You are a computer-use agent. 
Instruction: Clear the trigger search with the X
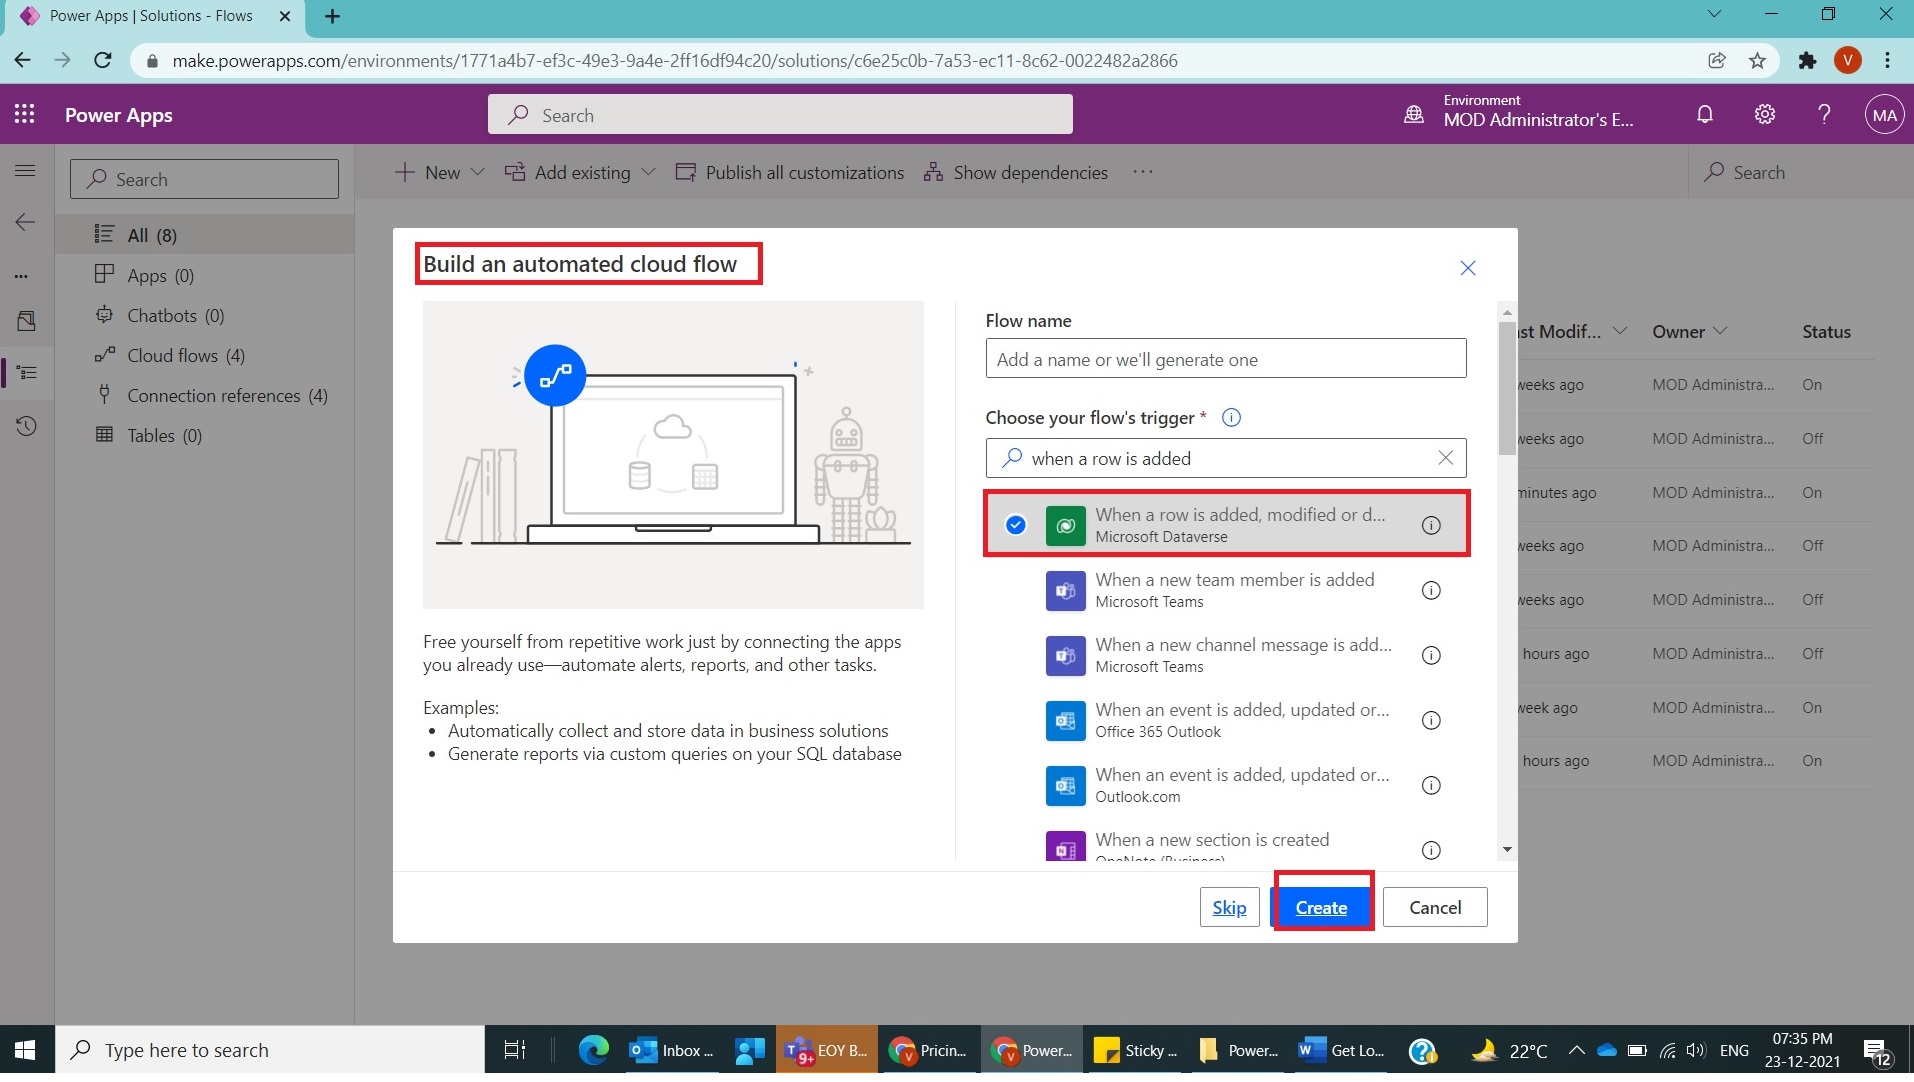coord(1444,458)
